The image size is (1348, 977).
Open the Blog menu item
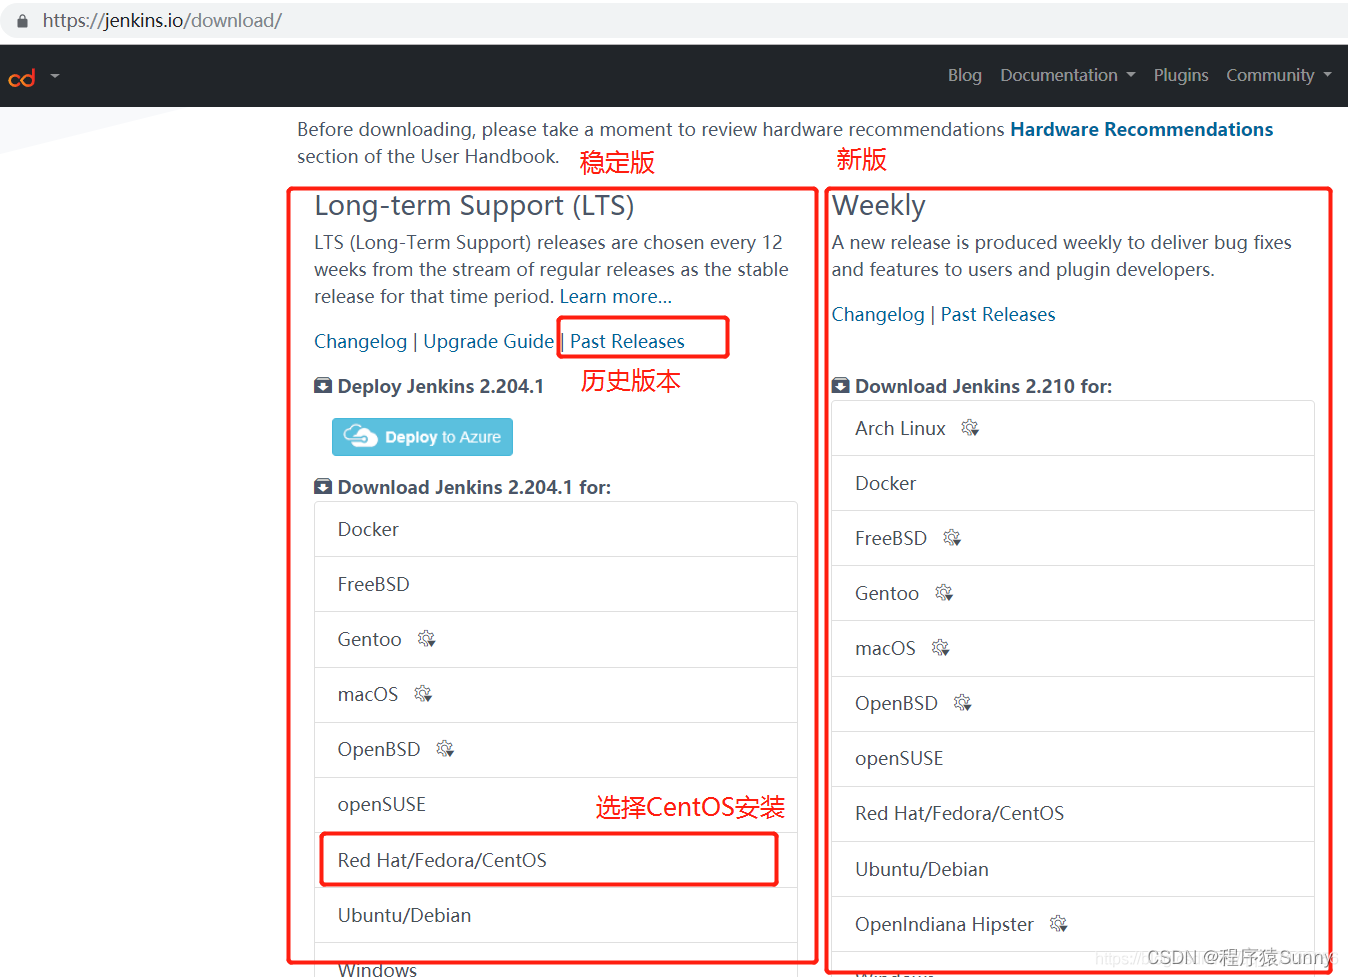pos(964,75)
